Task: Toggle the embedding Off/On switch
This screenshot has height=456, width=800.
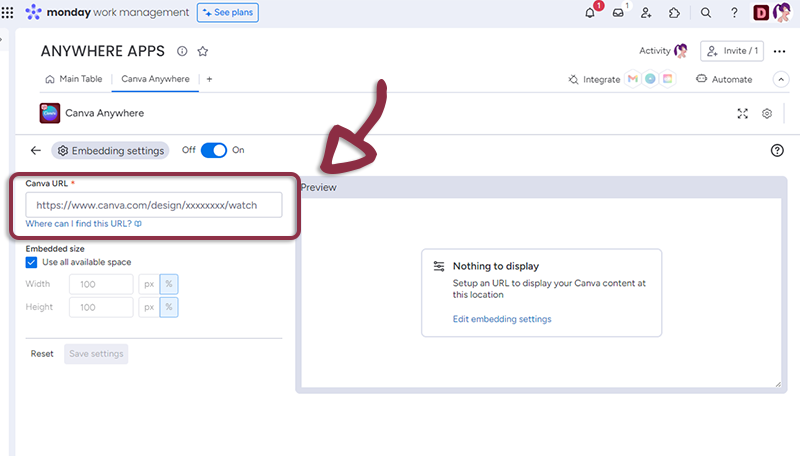Action: (x=214, y=150)
